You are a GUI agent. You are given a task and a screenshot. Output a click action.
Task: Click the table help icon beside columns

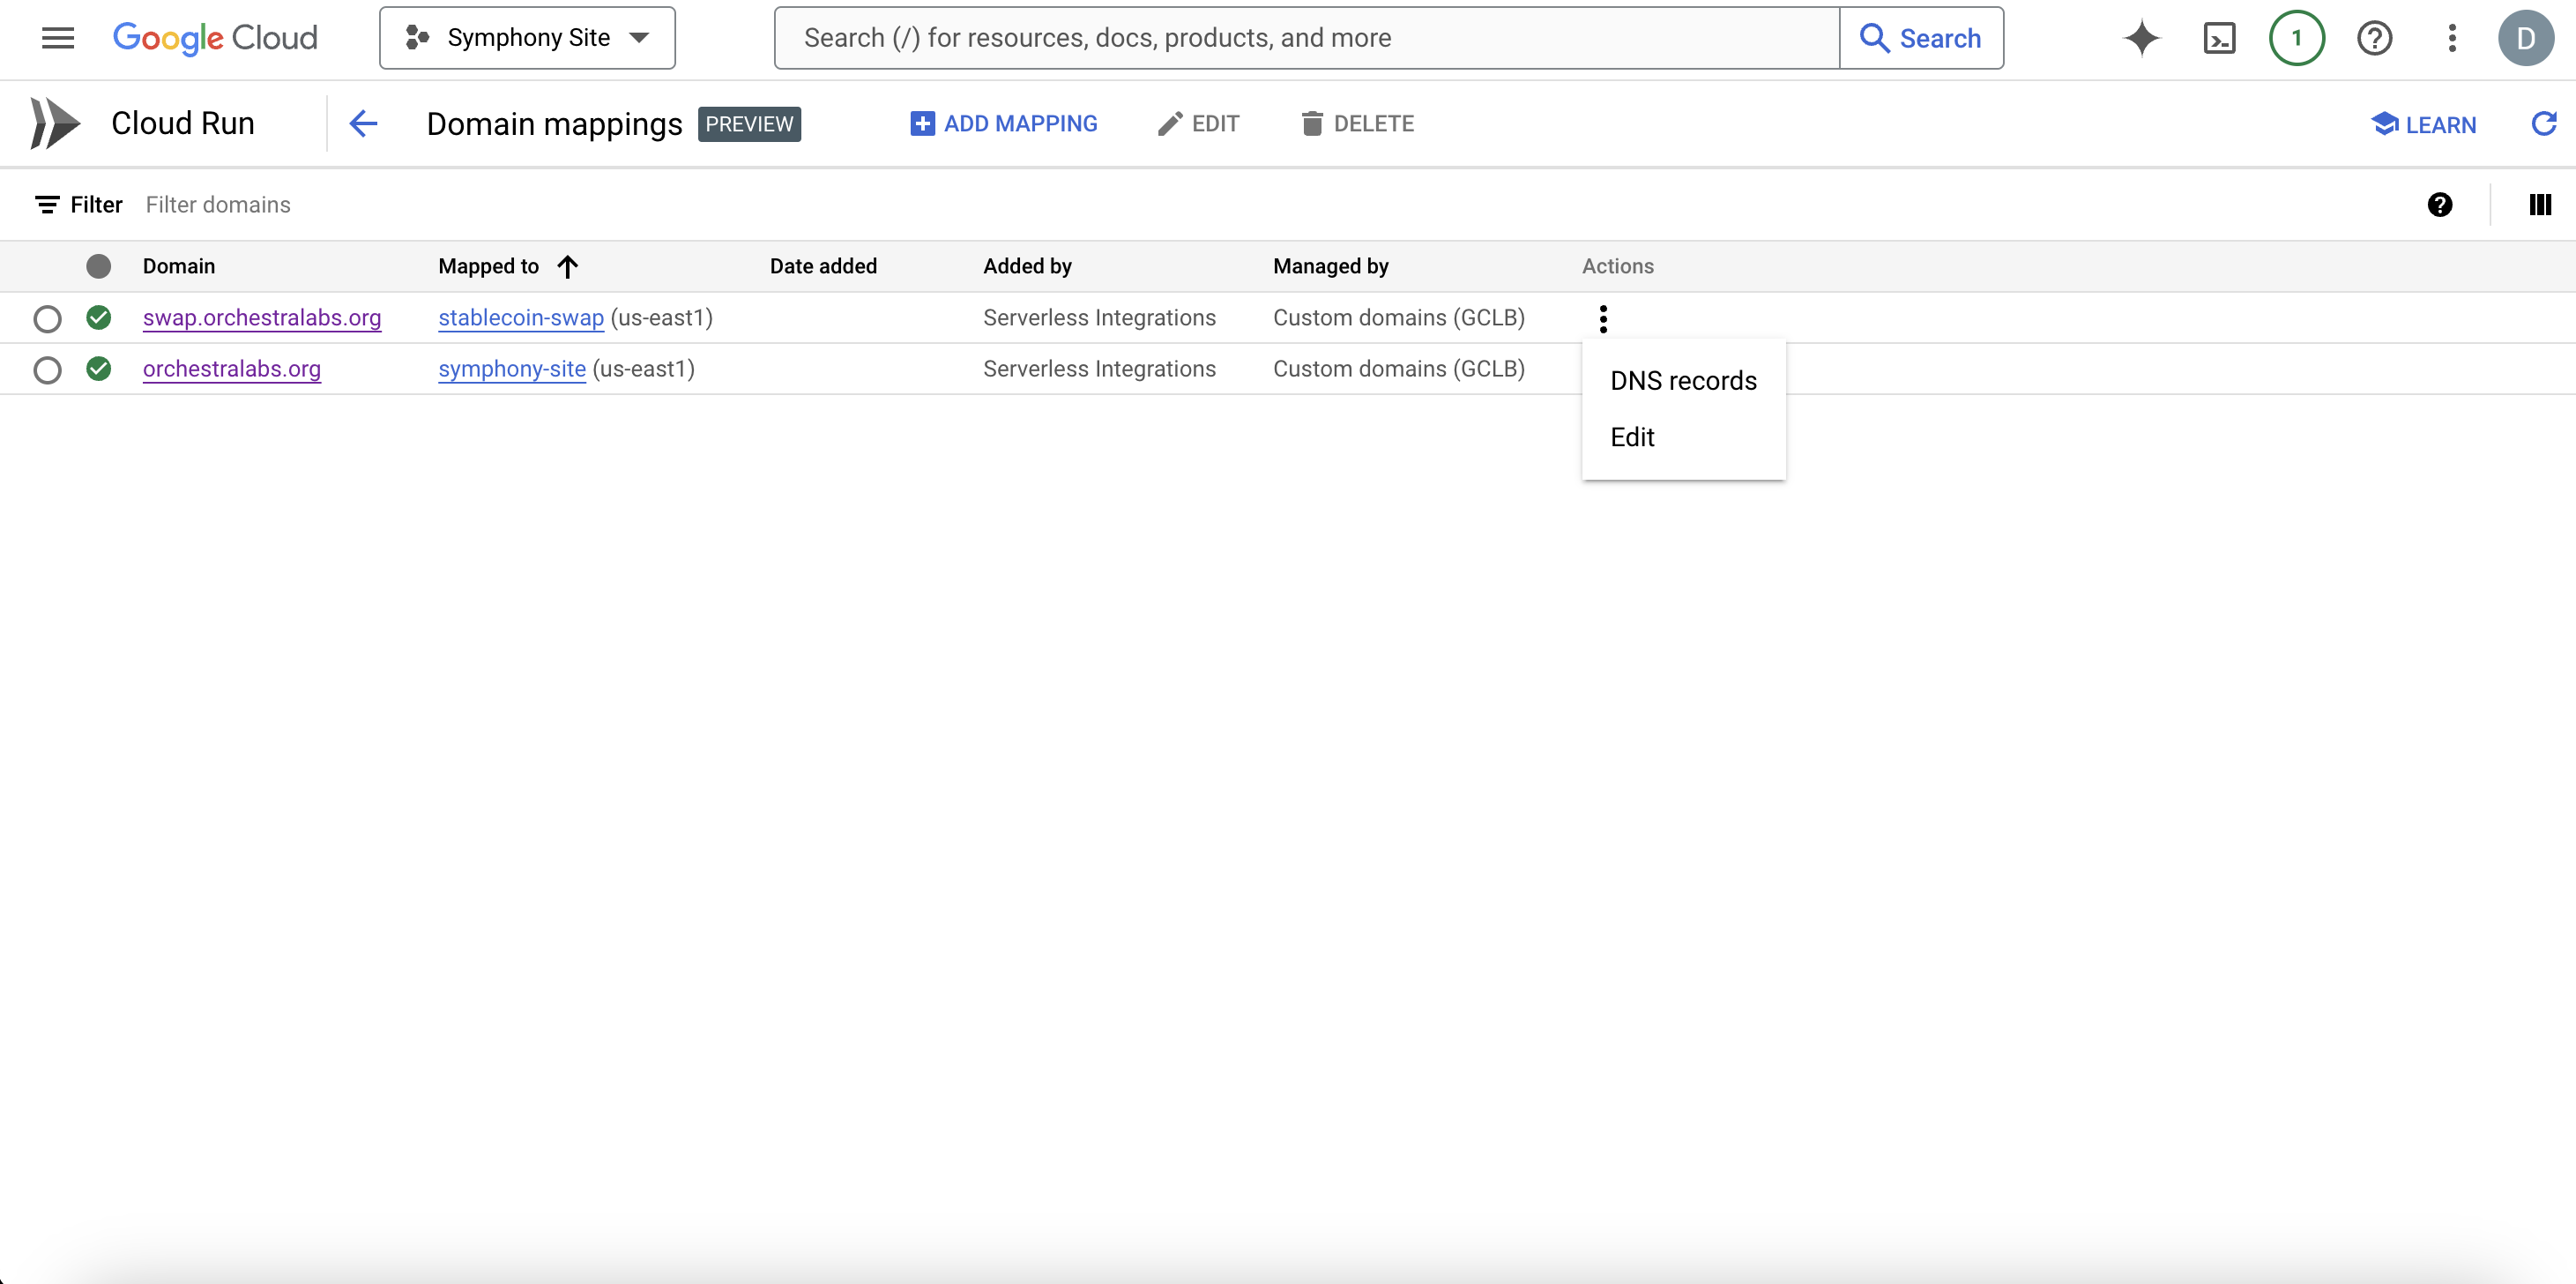coord(2439,205)
